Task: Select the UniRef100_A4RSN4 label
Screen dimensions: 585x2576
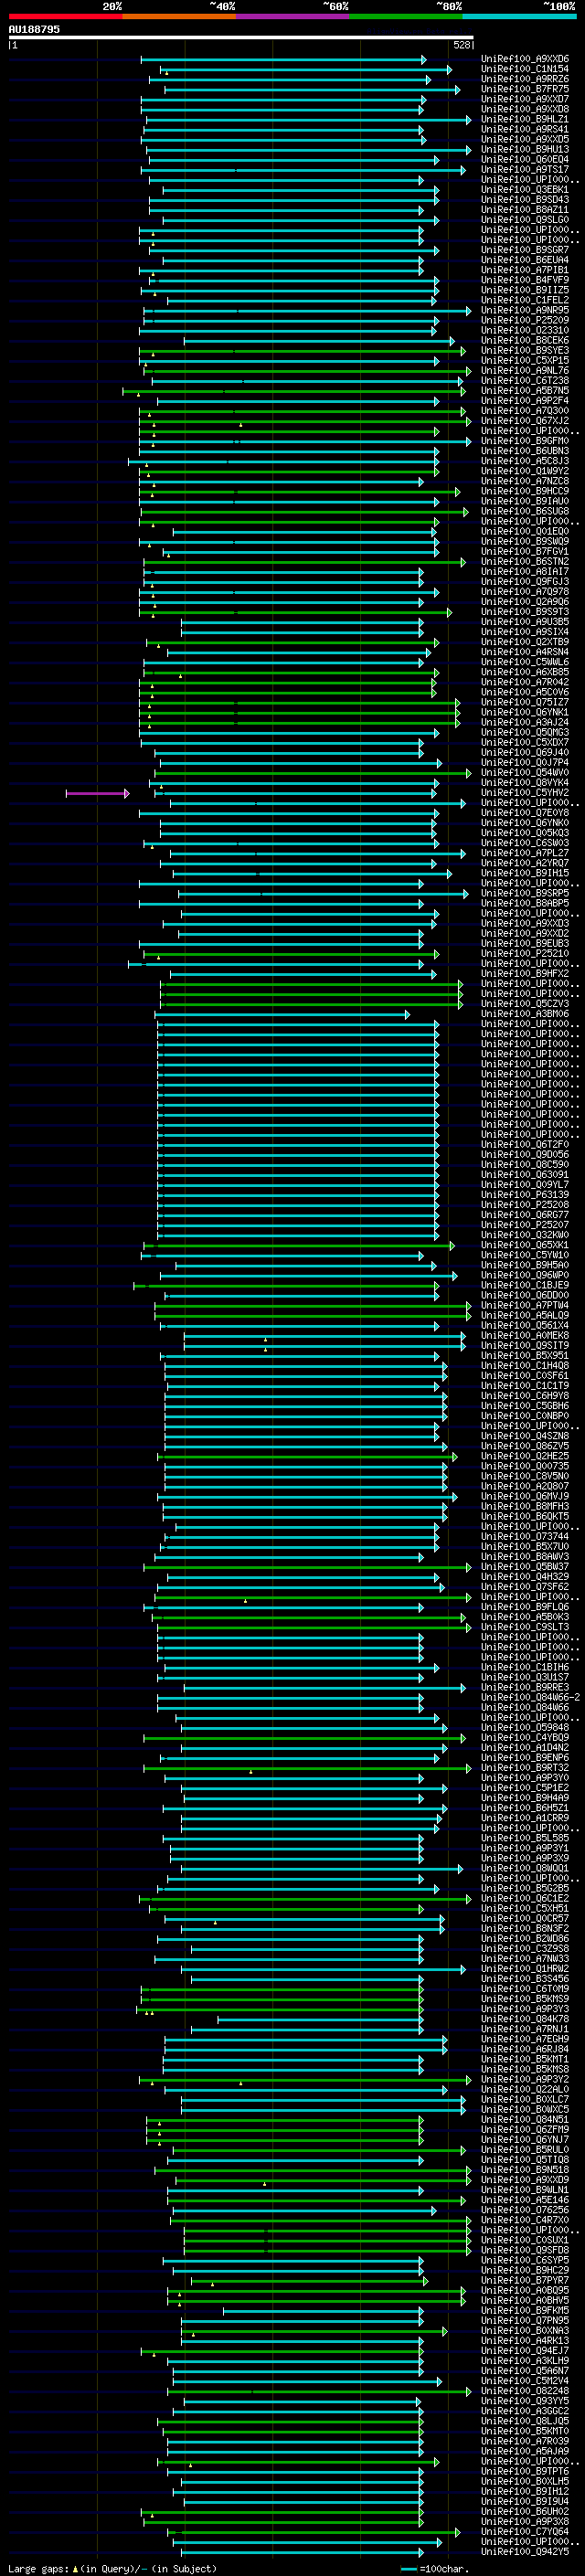Action: point(525,652)
